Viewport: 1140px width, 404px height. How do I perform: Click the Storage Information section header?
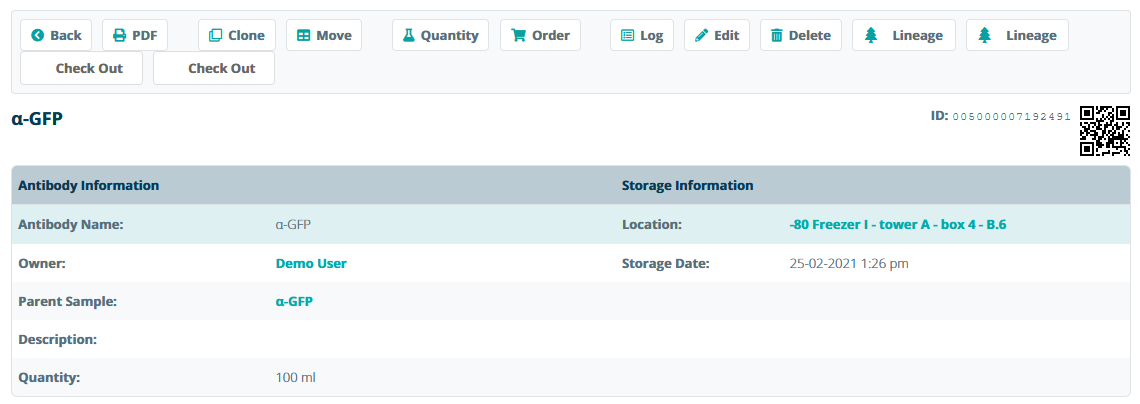point(687,186)
